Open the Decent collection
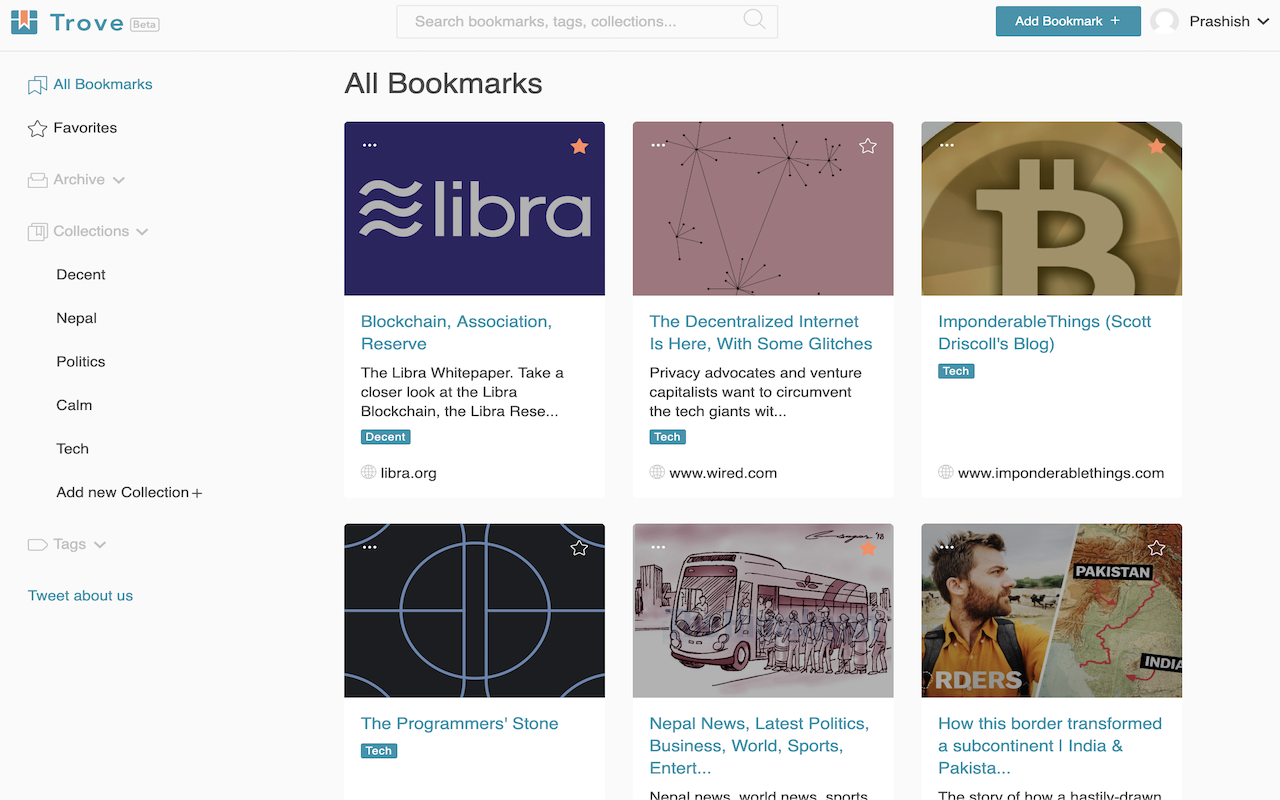 [x=81, y=274]
